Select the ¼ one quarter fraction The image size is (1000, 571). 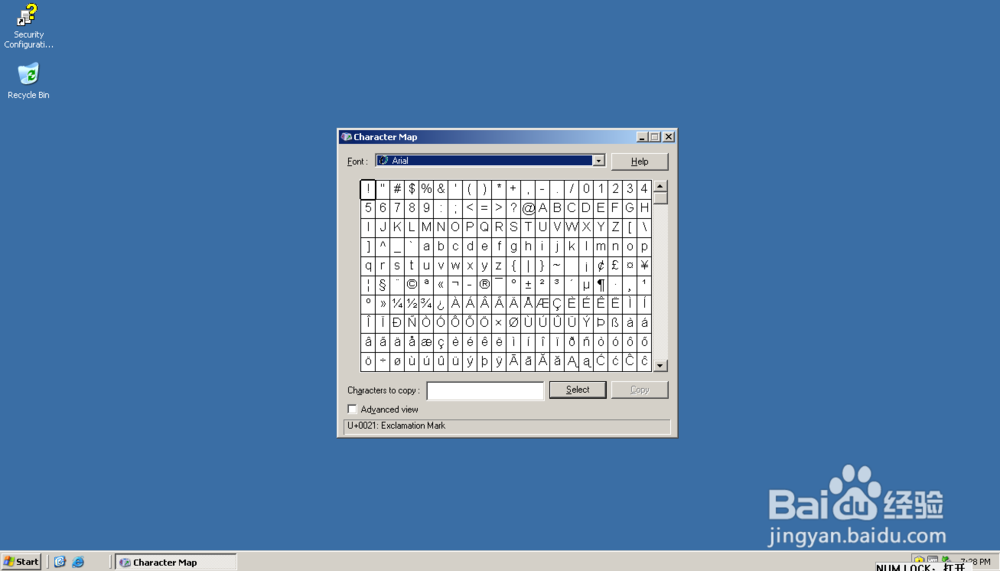click(397, 304)
